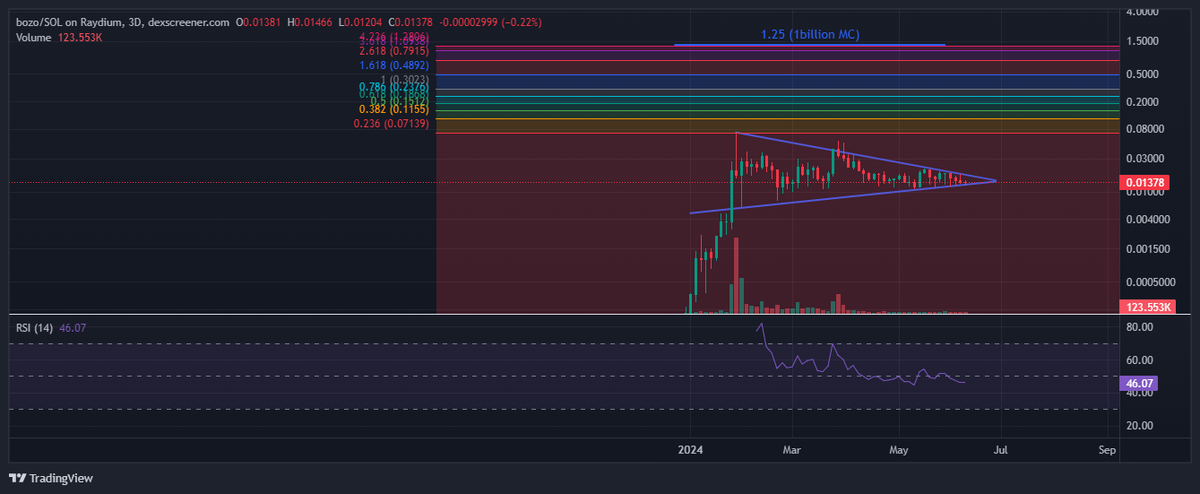Click the May label on the time axis
Screen dimensions: 1200x494
901,450
